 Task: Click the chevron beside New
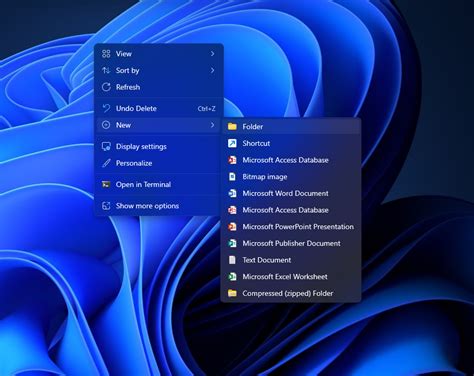point(212,125)
